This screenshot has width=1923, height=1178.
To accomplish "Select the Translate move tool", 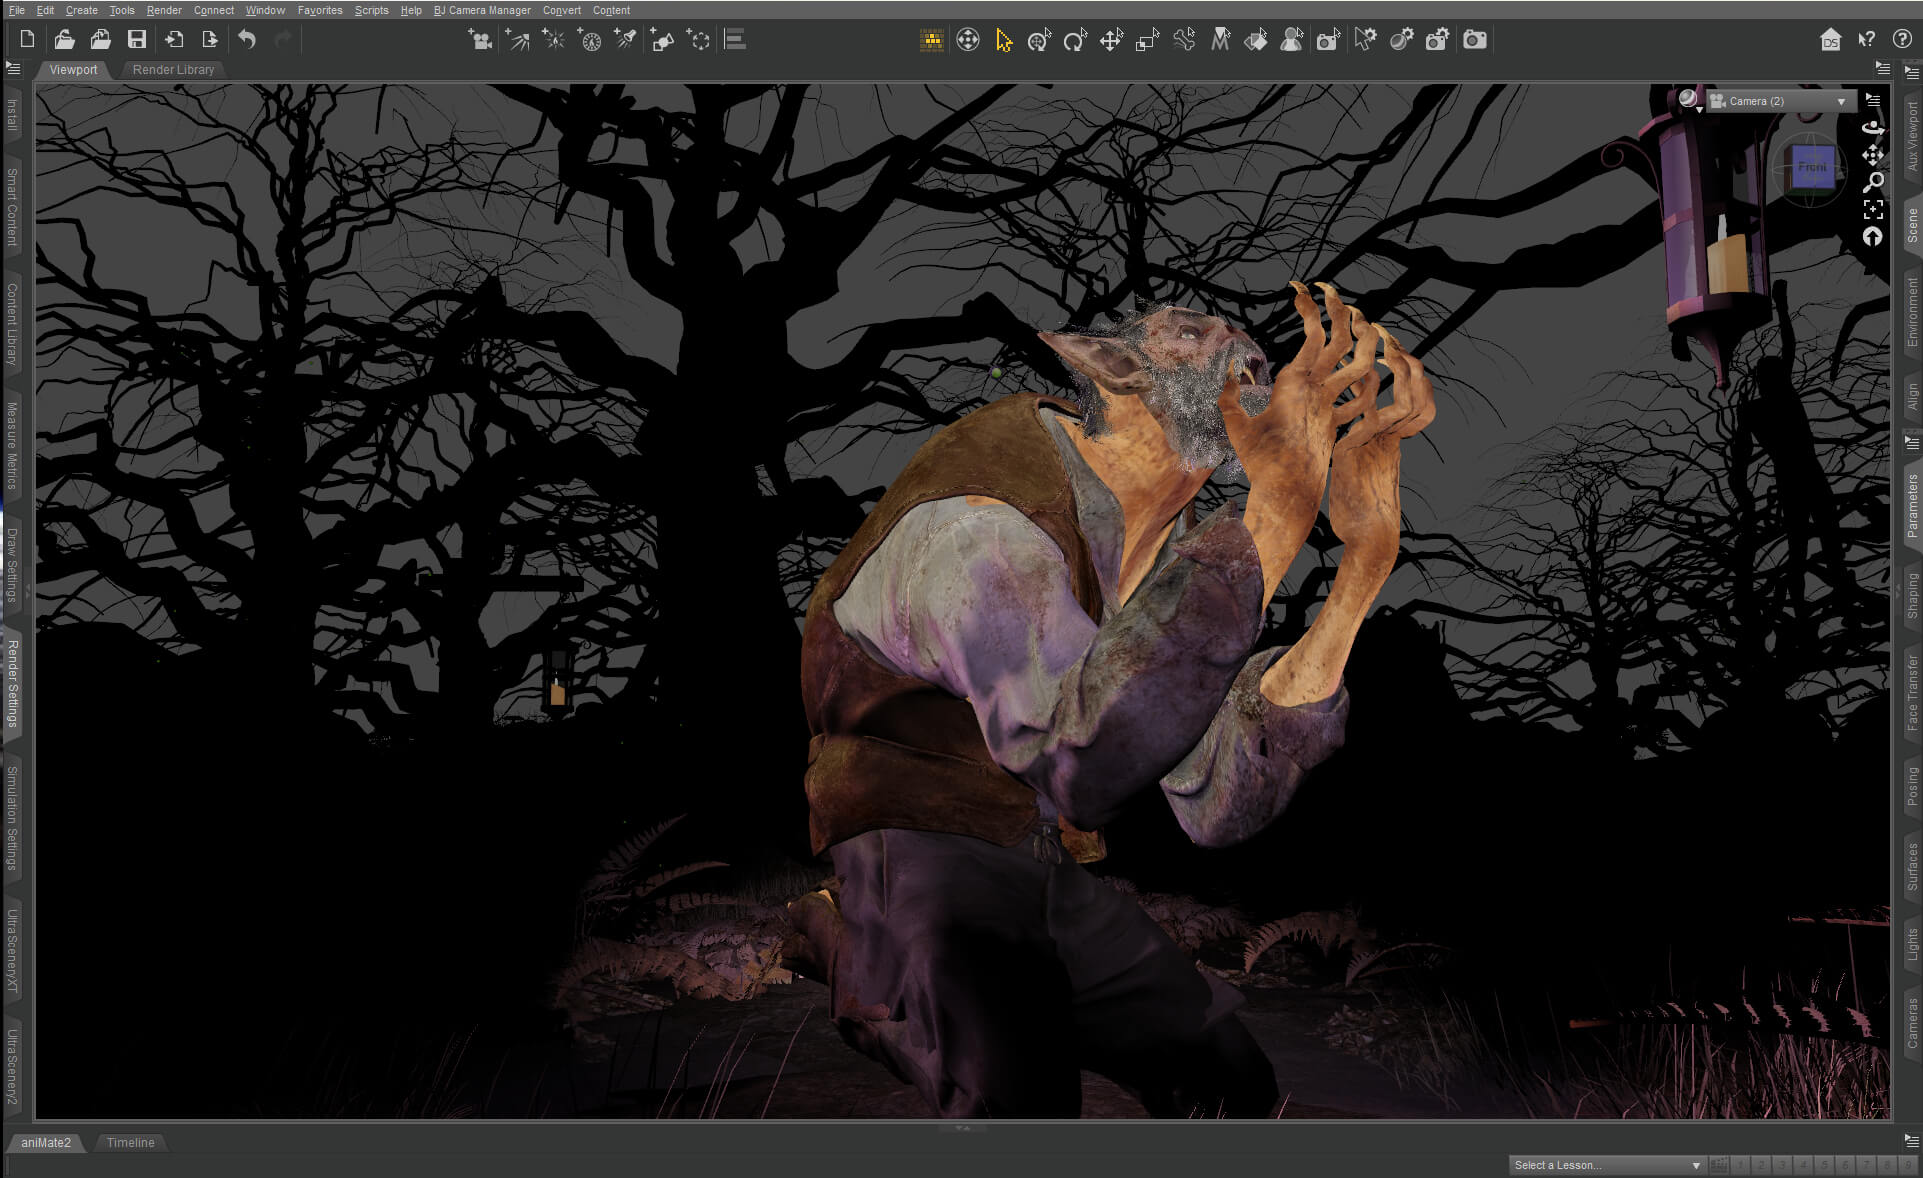I will (x=1111, y=40).
